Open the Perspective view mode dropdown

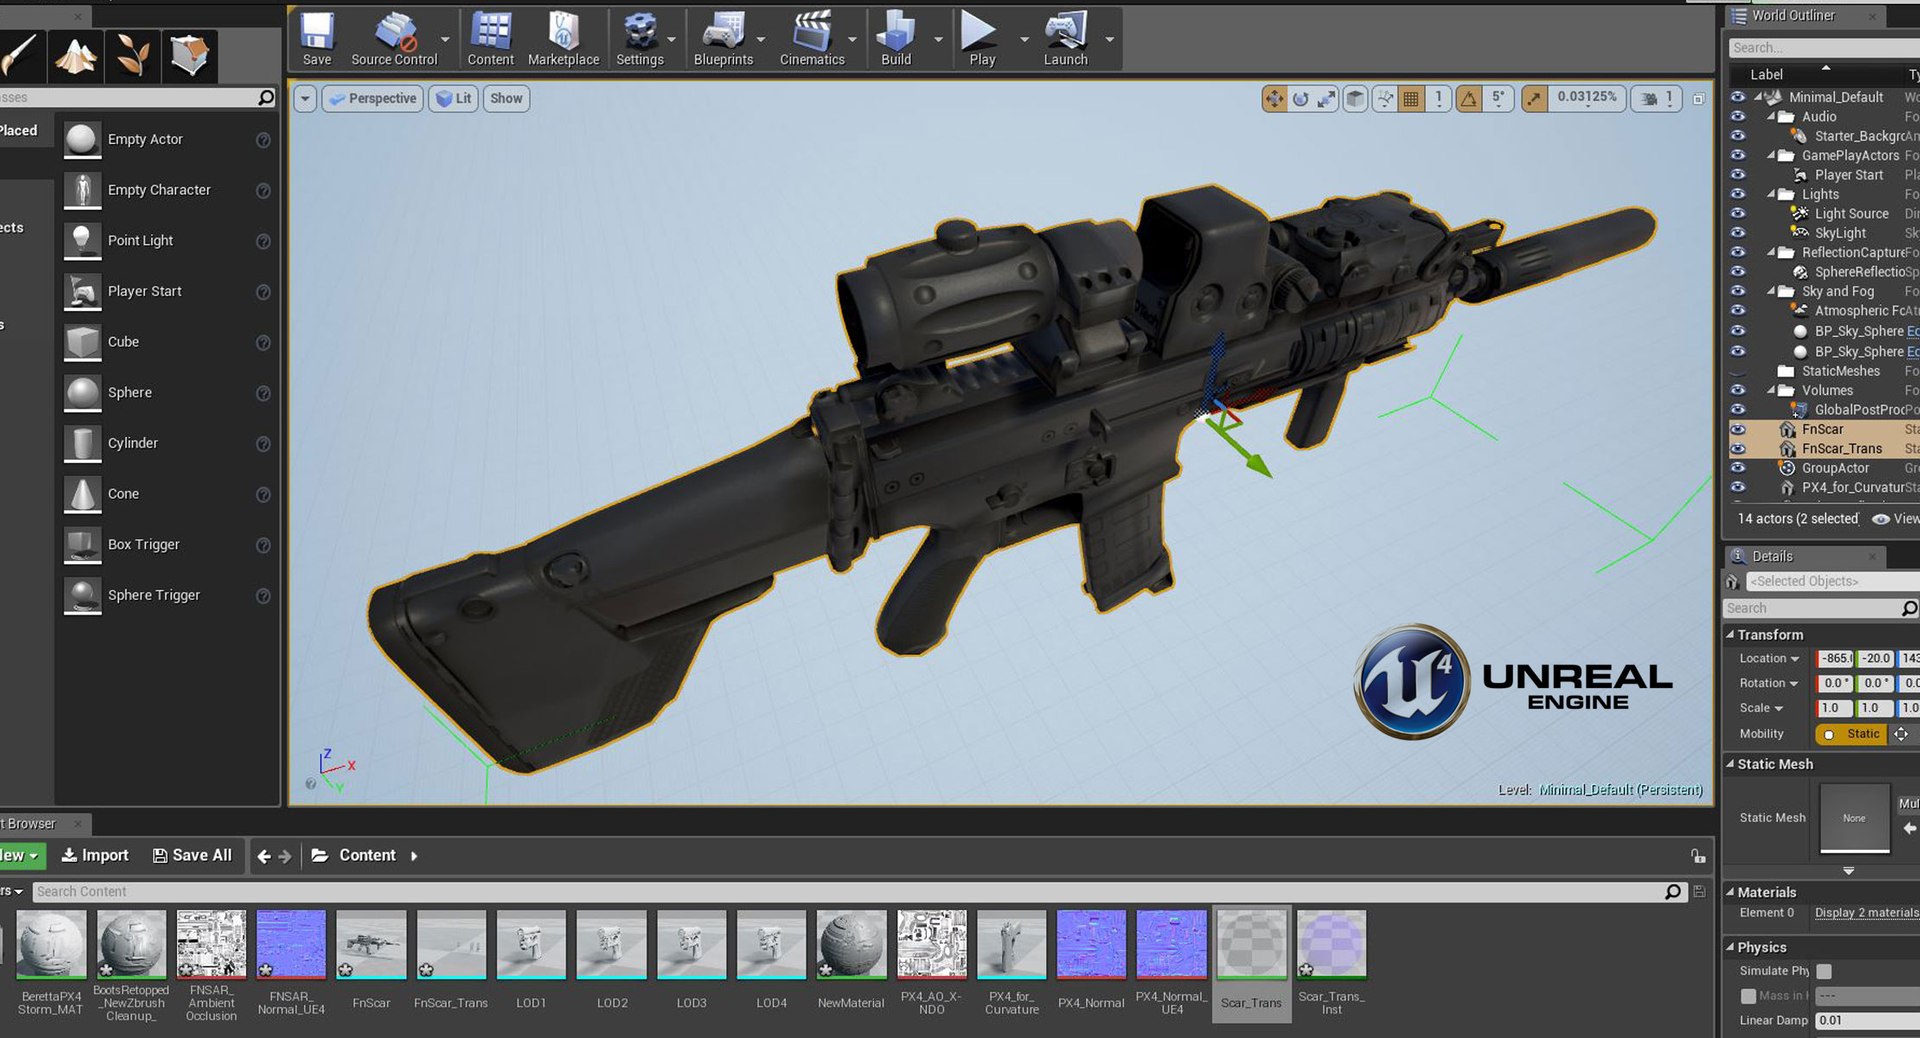coord(372,98)
